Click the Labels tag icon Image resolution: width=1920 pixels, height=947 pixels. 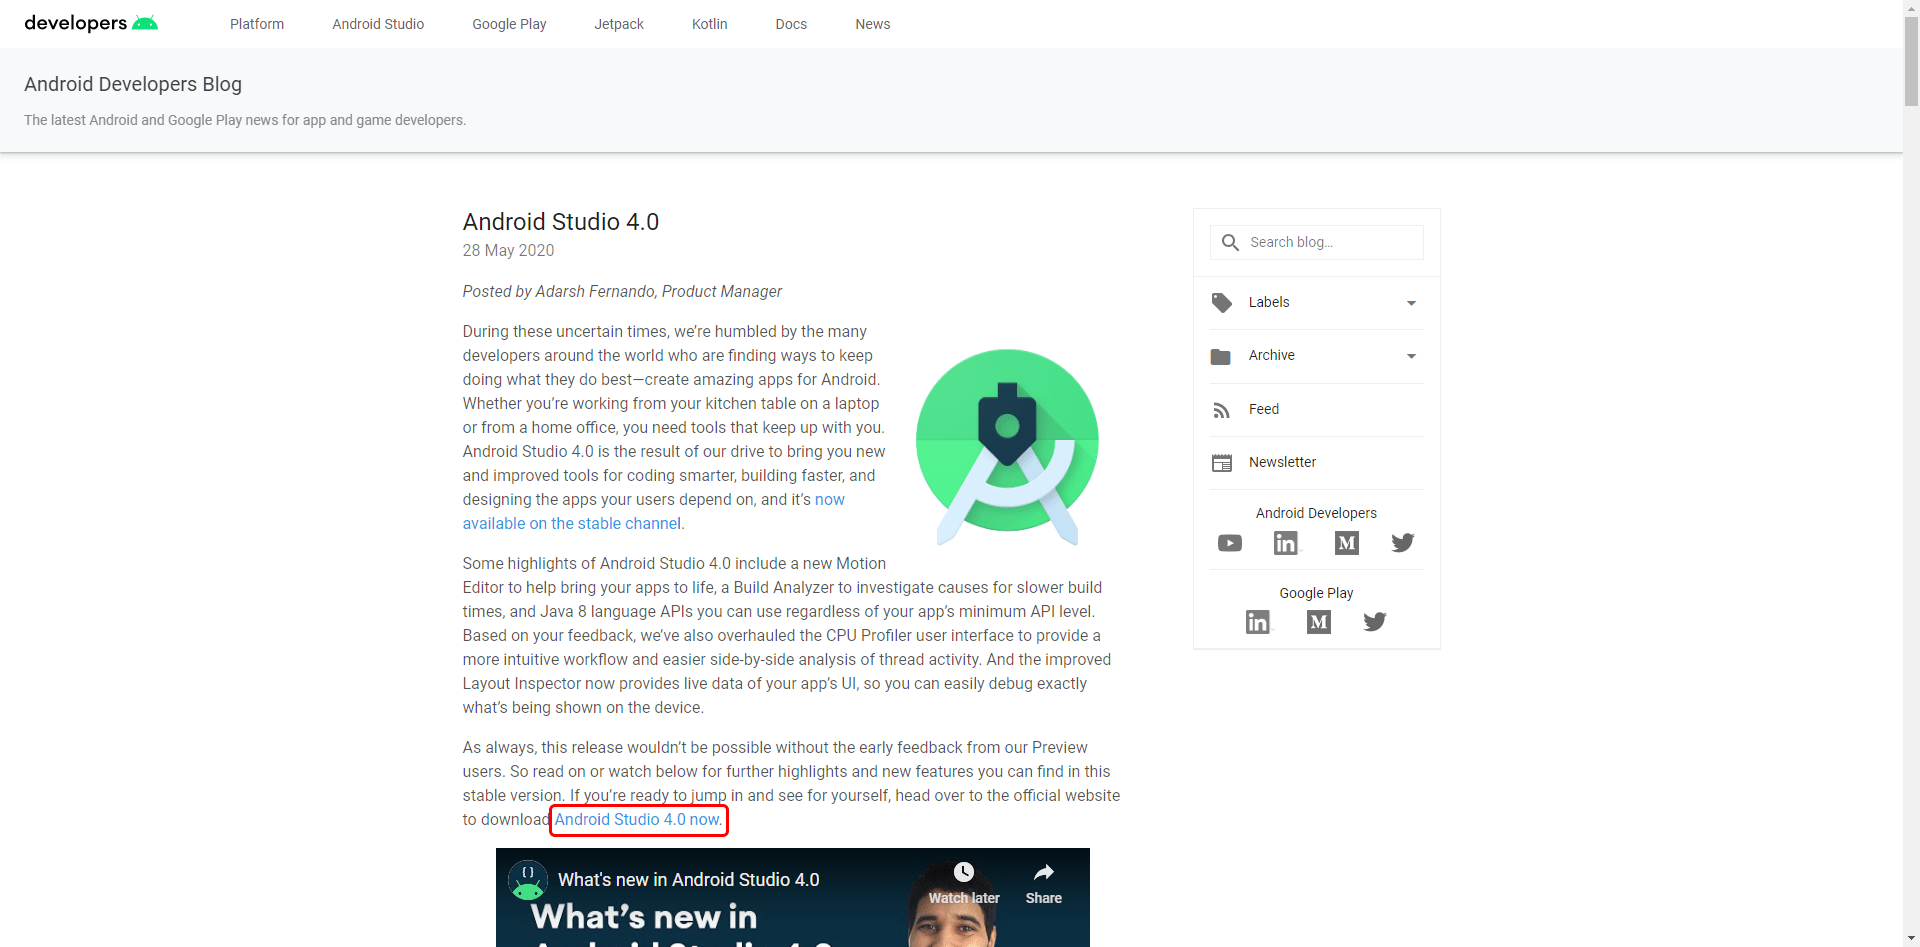pos(1221,302)
